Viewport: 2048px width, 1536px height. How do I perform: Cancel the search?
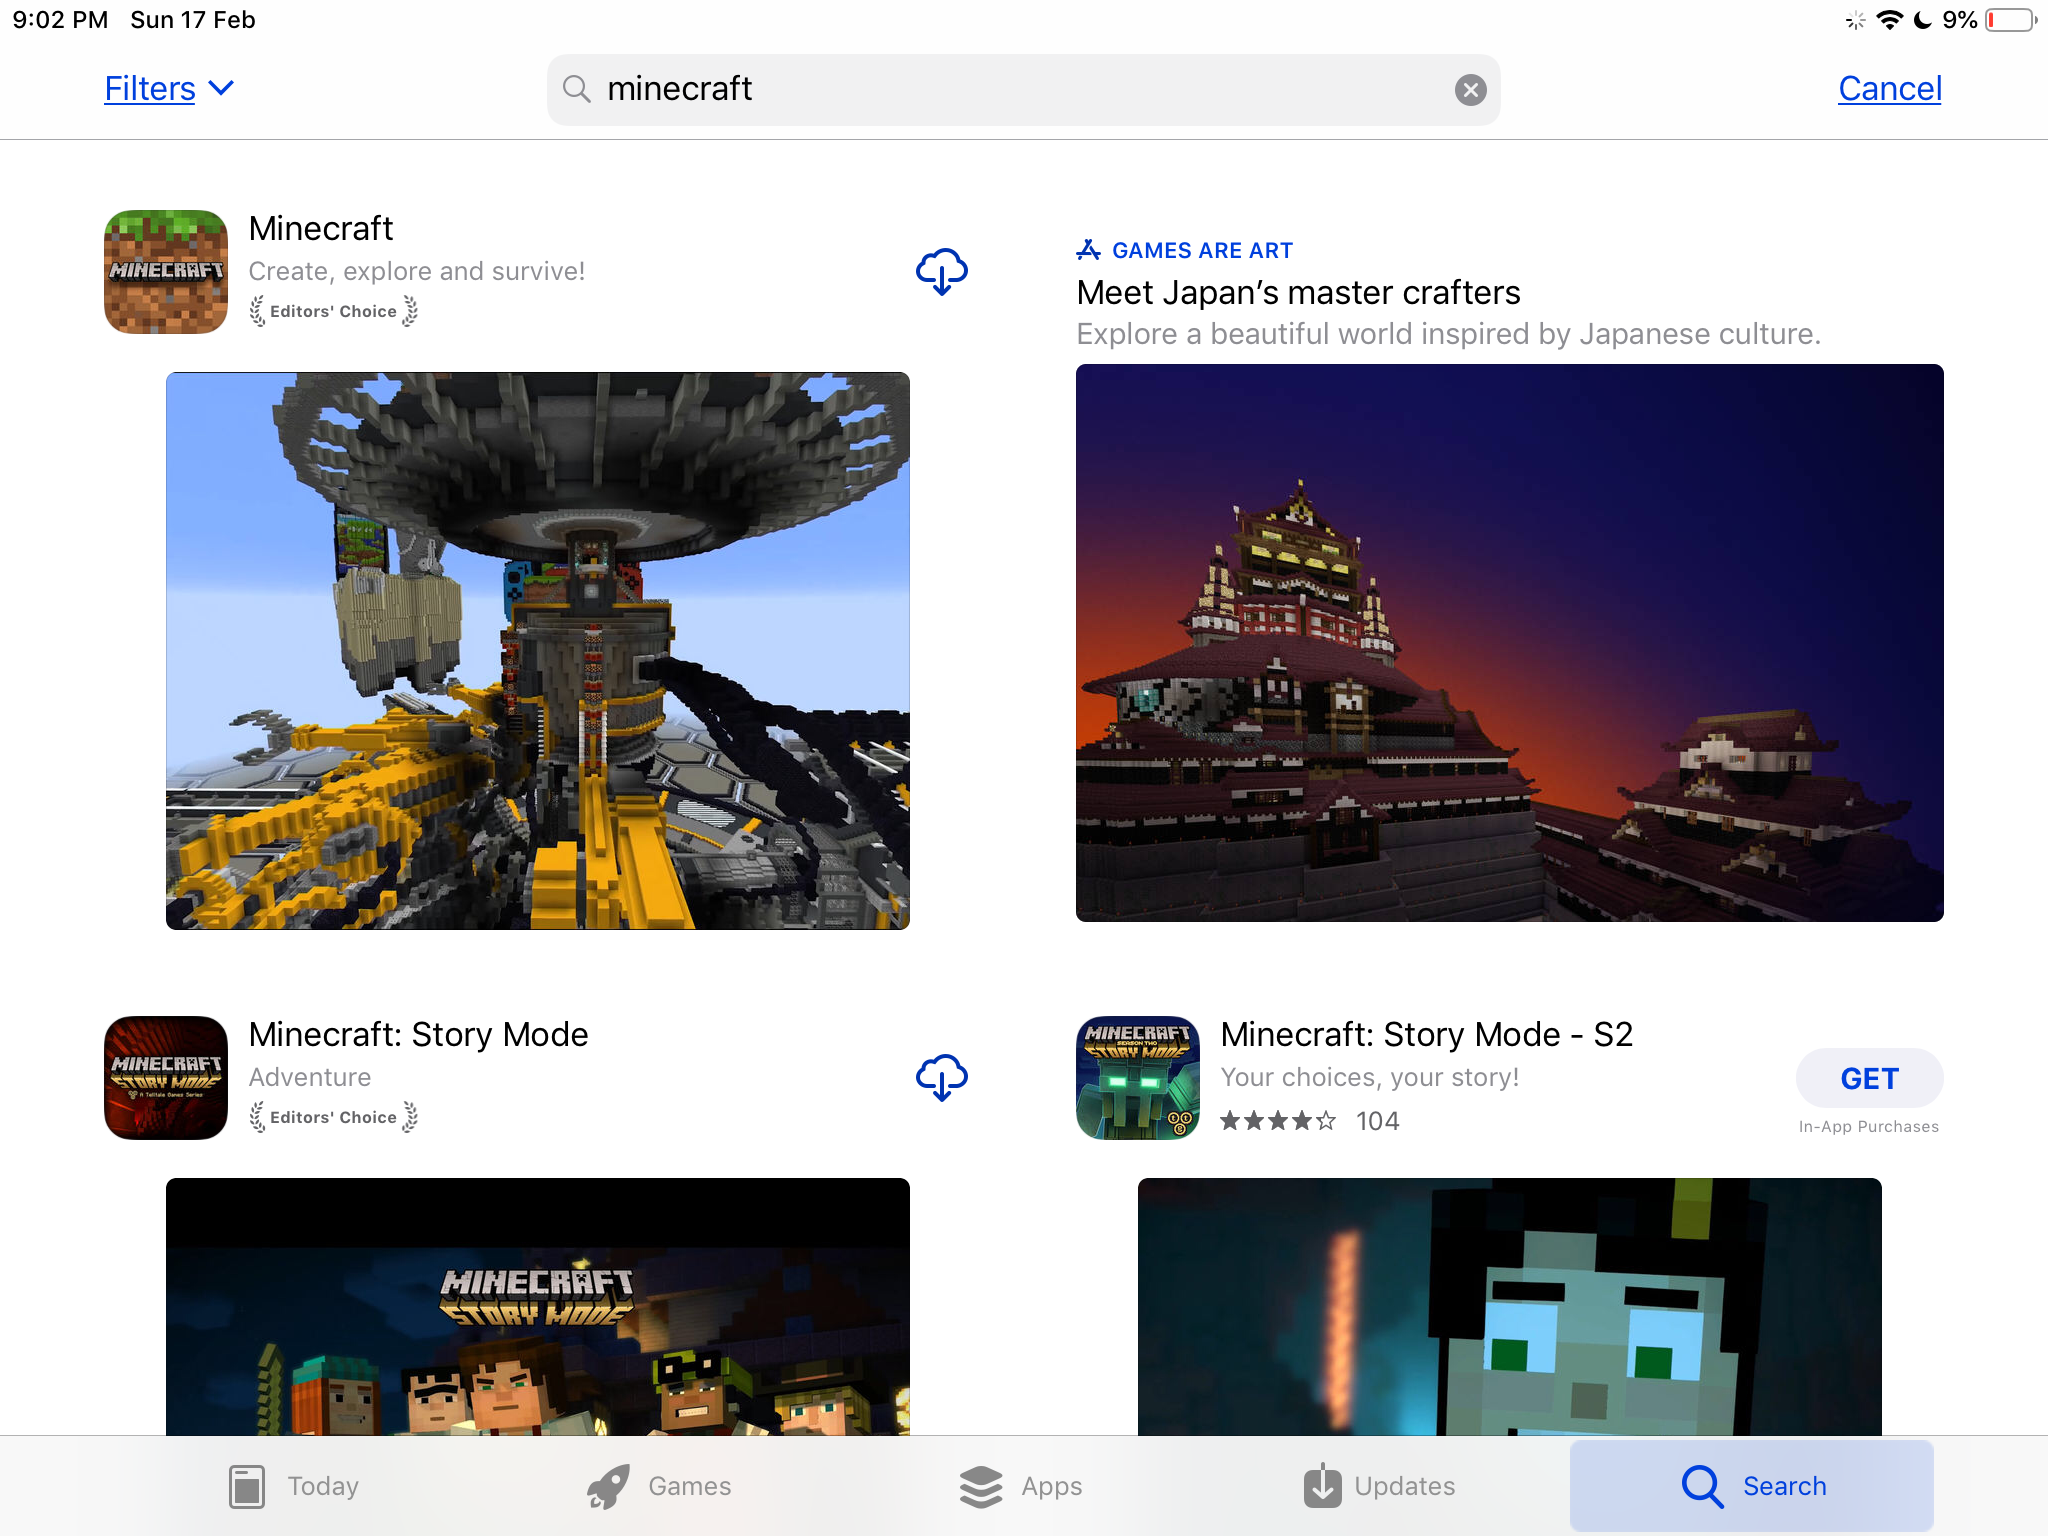(x=1890, y=88)
